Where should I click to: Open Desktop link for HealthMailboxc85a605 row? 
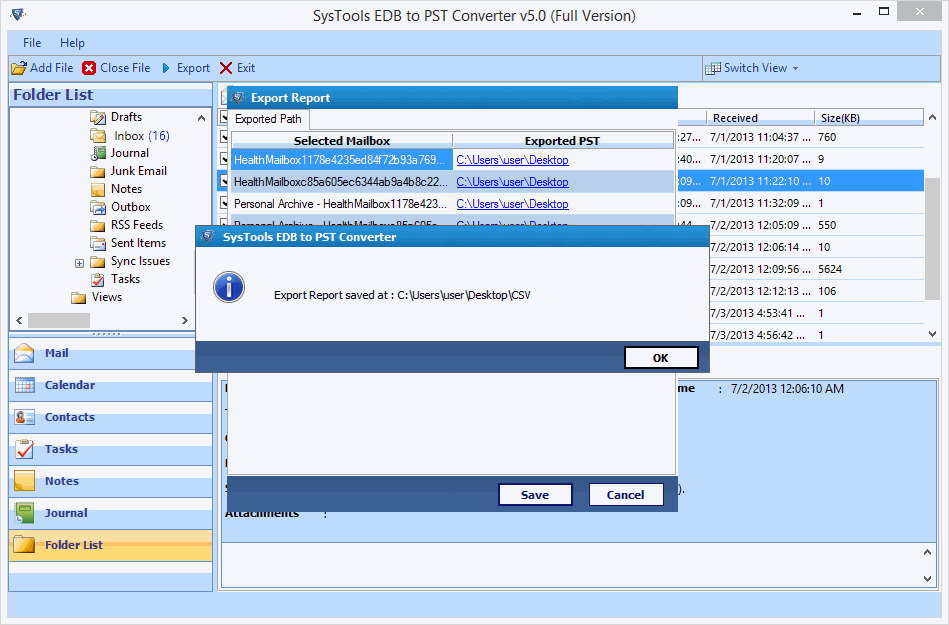coord(513,182)
